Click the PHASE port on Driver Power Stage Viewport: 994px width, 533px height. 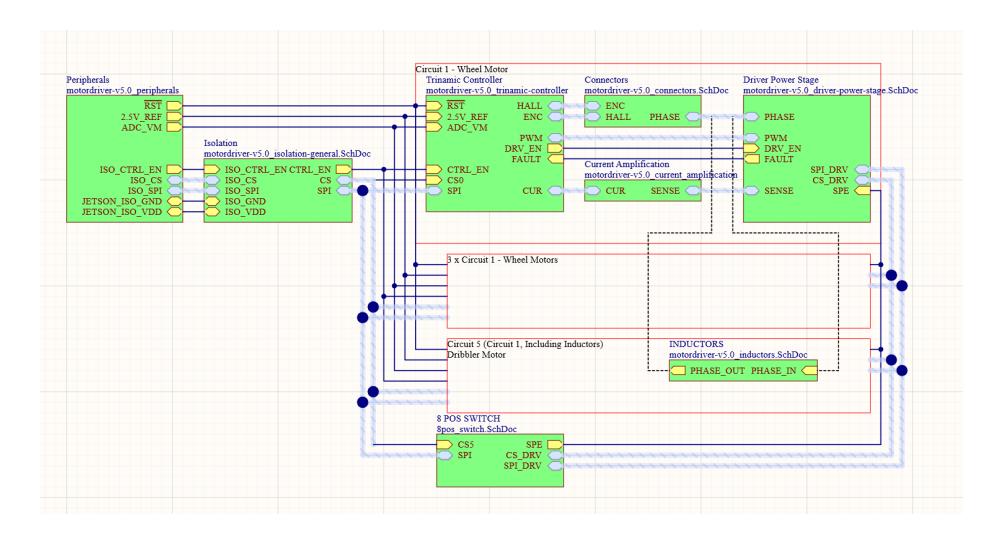751,117
